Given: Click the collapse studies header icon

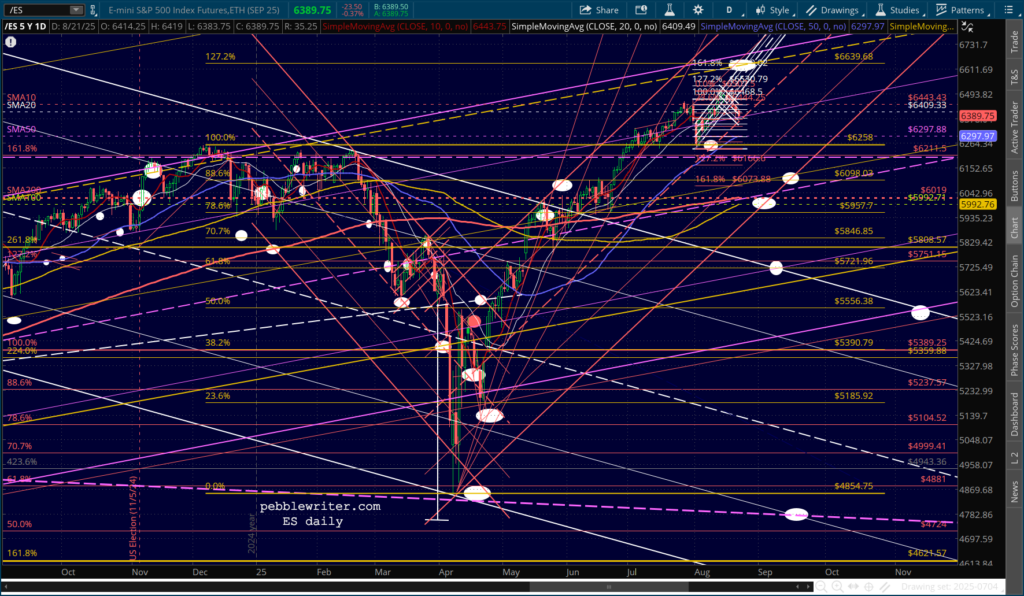Looking at the screenshot, I should pos(967,27).
